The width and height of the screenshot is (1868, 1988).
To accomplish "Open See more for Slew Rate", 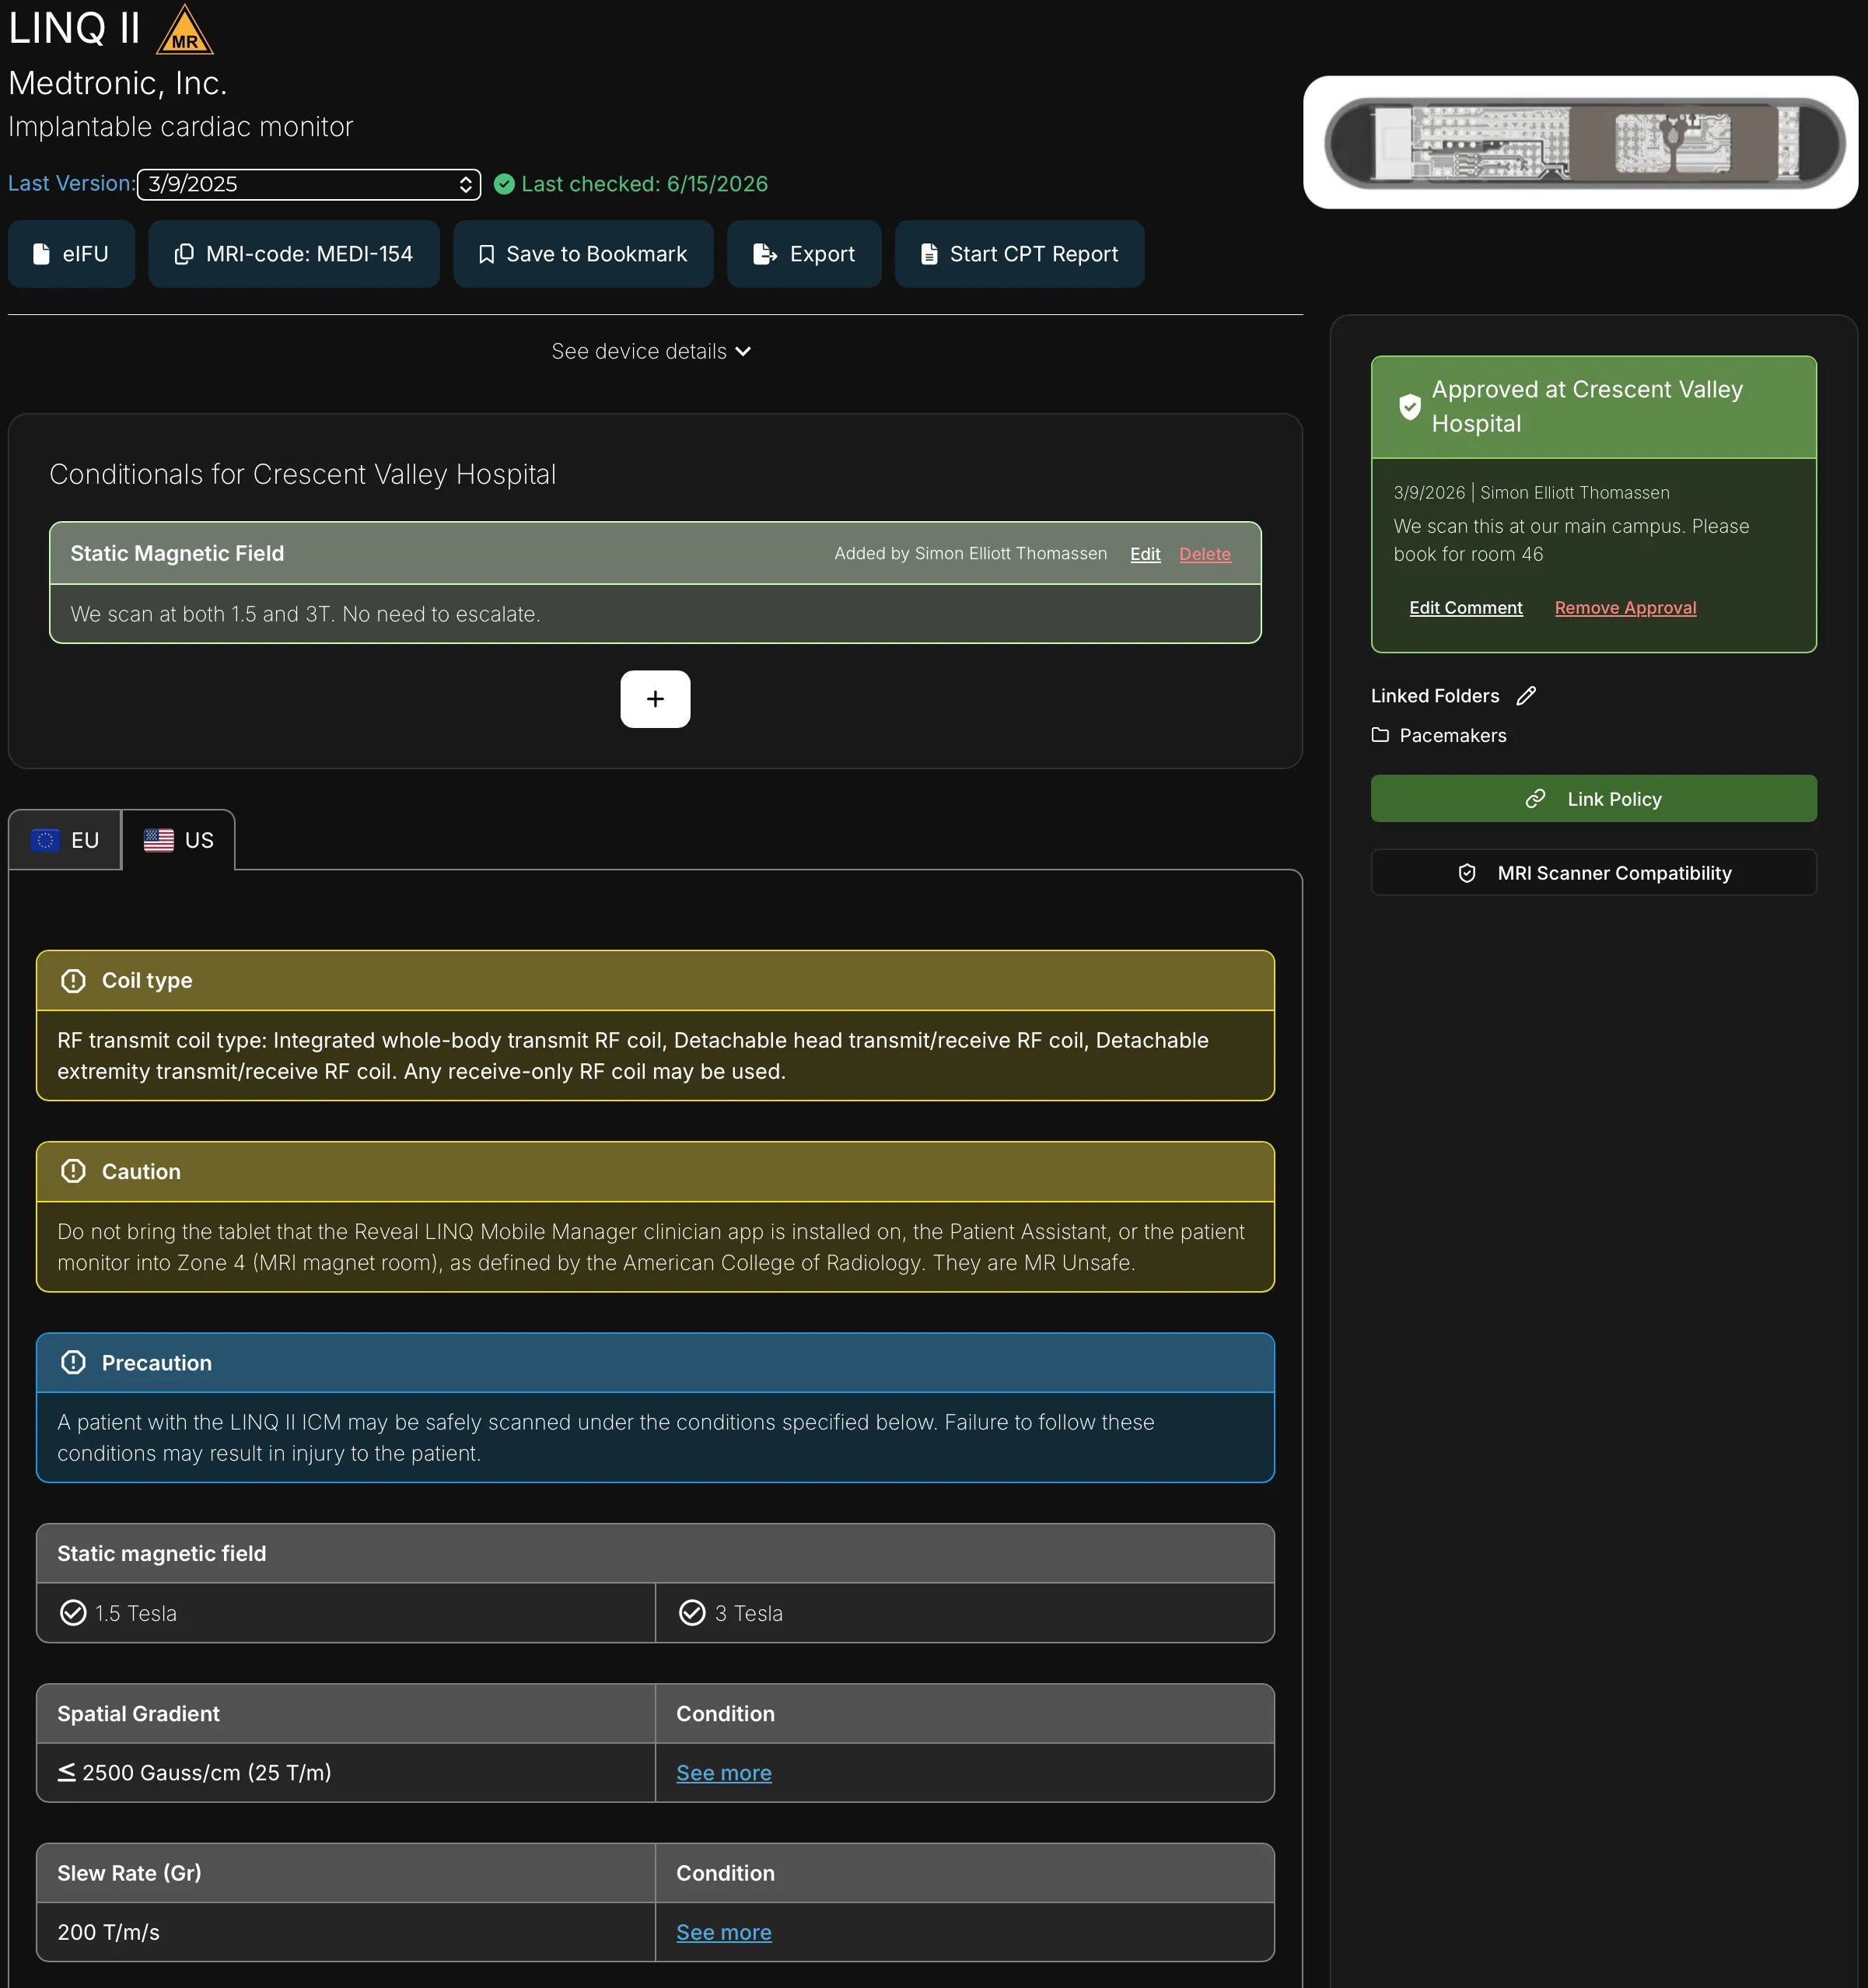I will (x=724, y=1933).
